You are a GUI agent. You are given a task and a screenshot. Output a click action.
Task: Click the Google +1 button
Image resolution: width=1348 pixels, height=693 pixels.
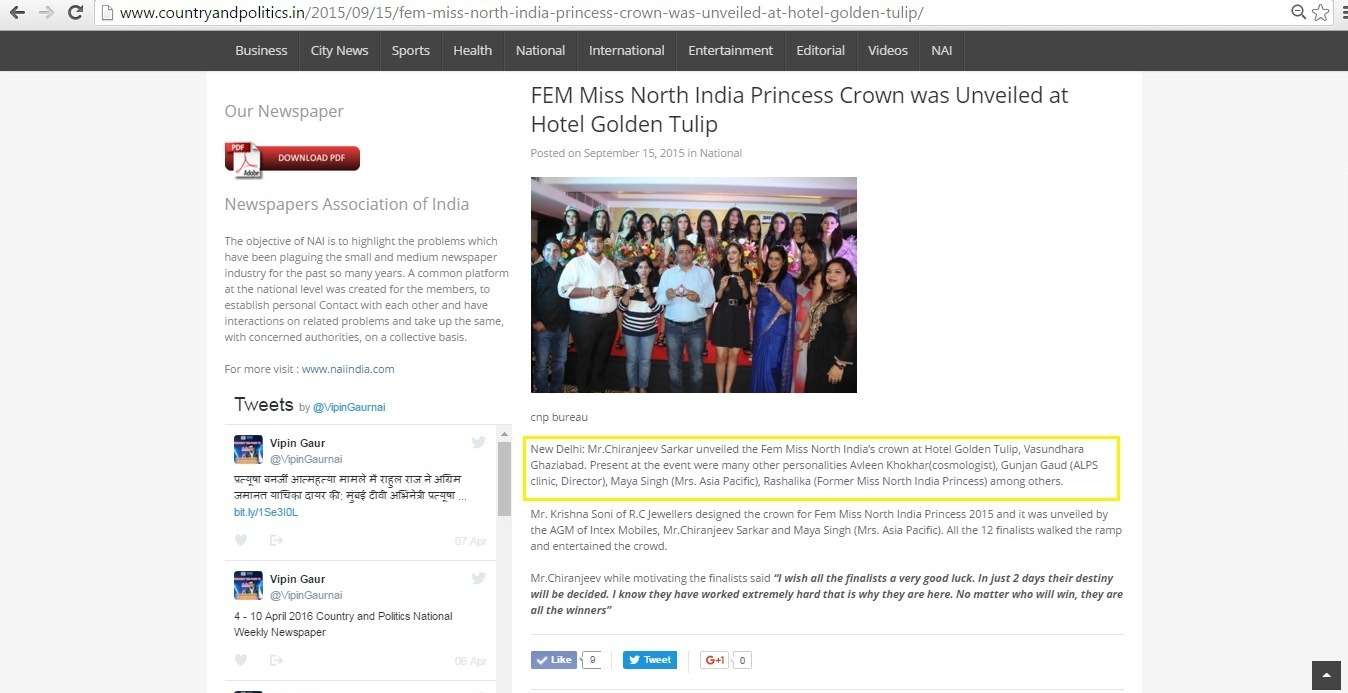714,660
